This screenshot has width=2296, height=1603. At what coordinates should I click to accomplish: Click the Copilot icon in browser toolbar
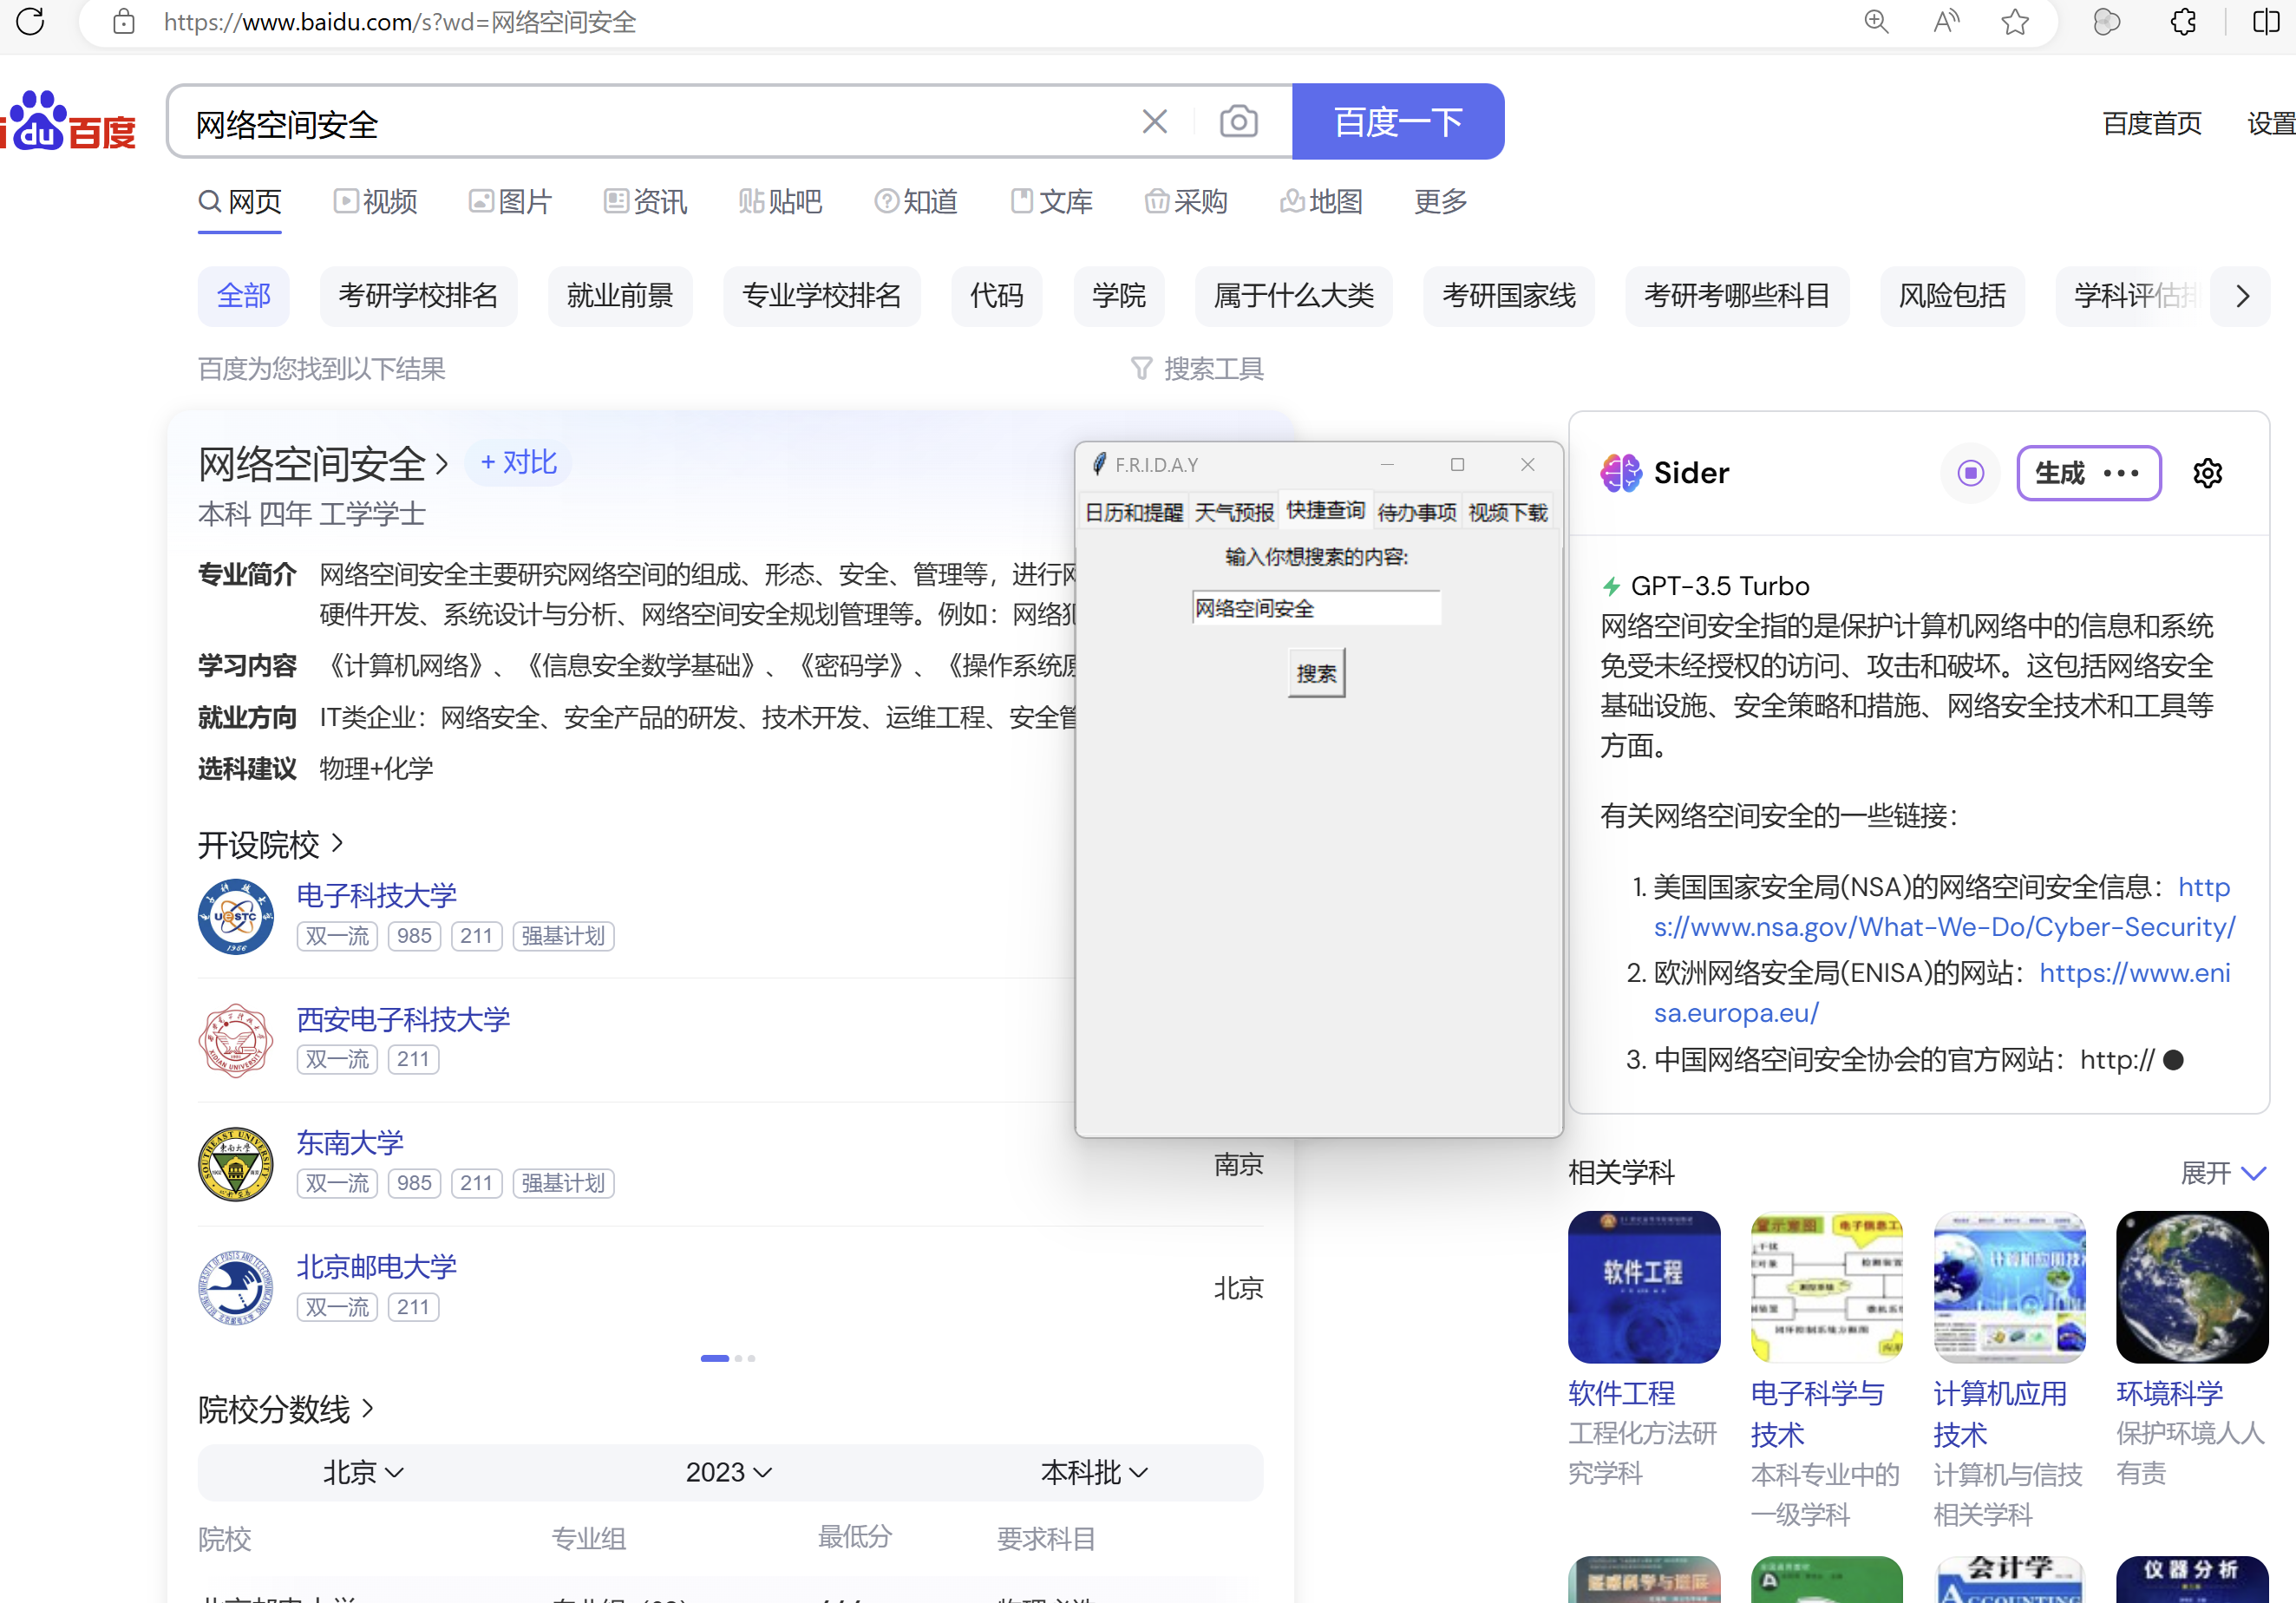[x=2106, y=22]
